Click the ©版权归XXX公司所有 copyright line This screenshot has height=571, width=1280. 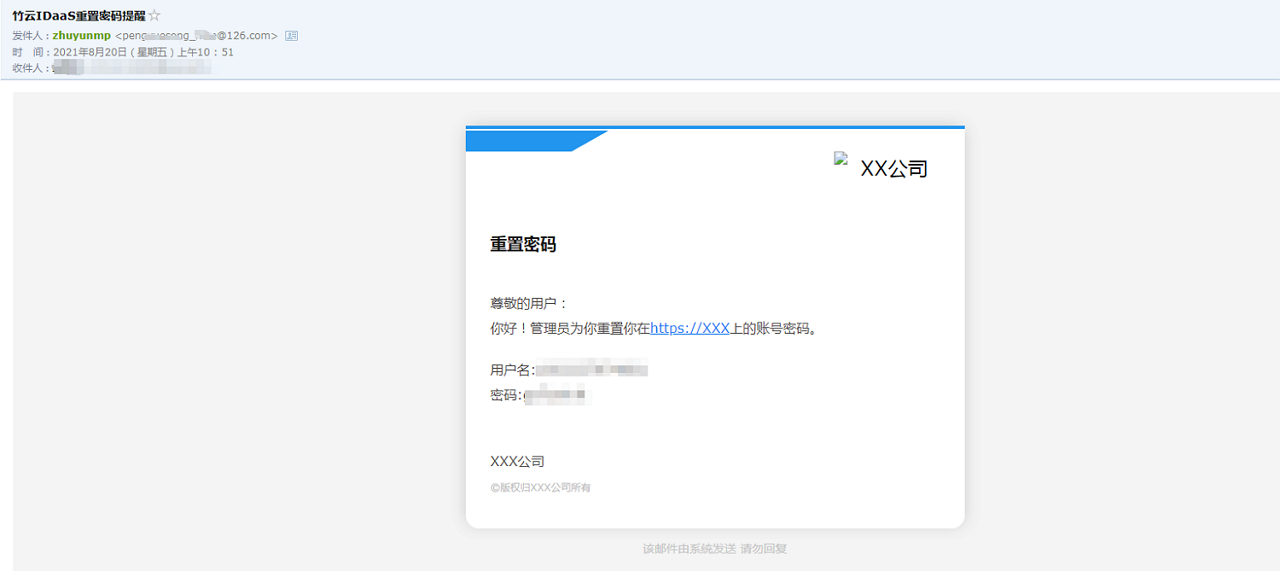(x=540, y=488)
